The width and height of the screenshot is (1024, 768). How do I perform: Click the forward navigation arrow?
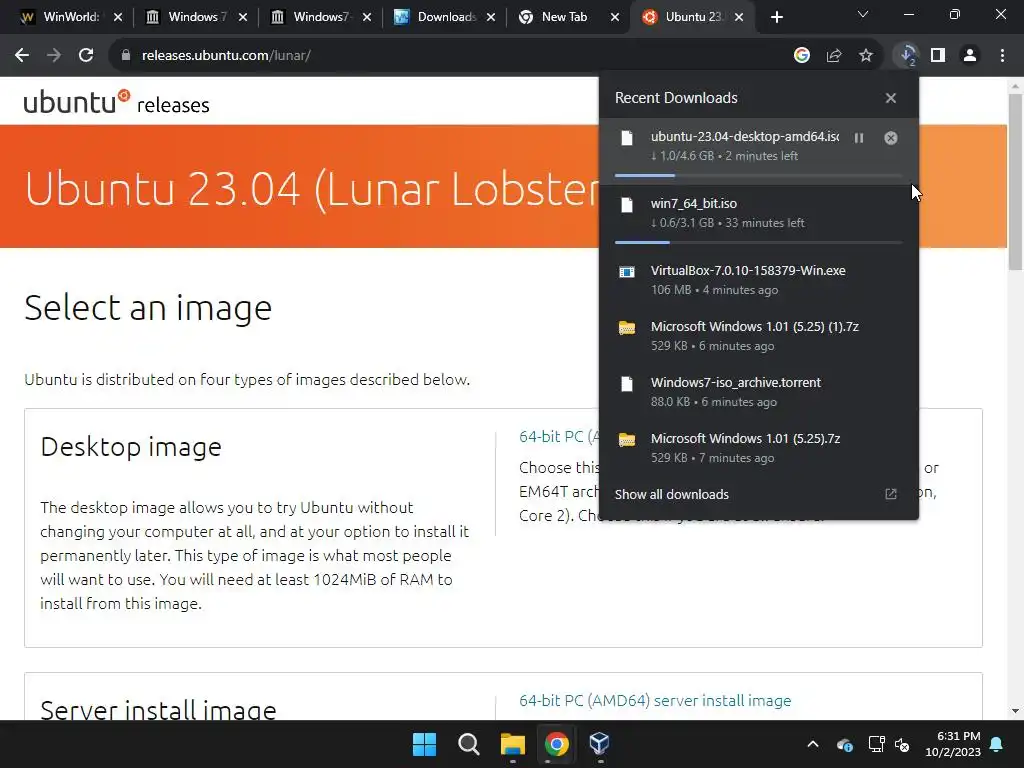tap(54, 56)
